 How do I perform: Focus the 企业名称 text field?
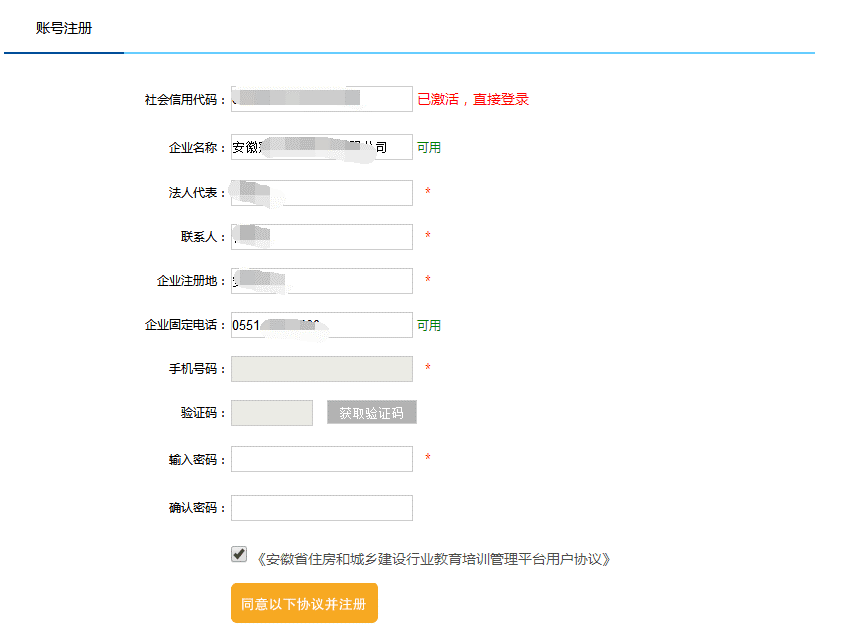coord(321,147)
